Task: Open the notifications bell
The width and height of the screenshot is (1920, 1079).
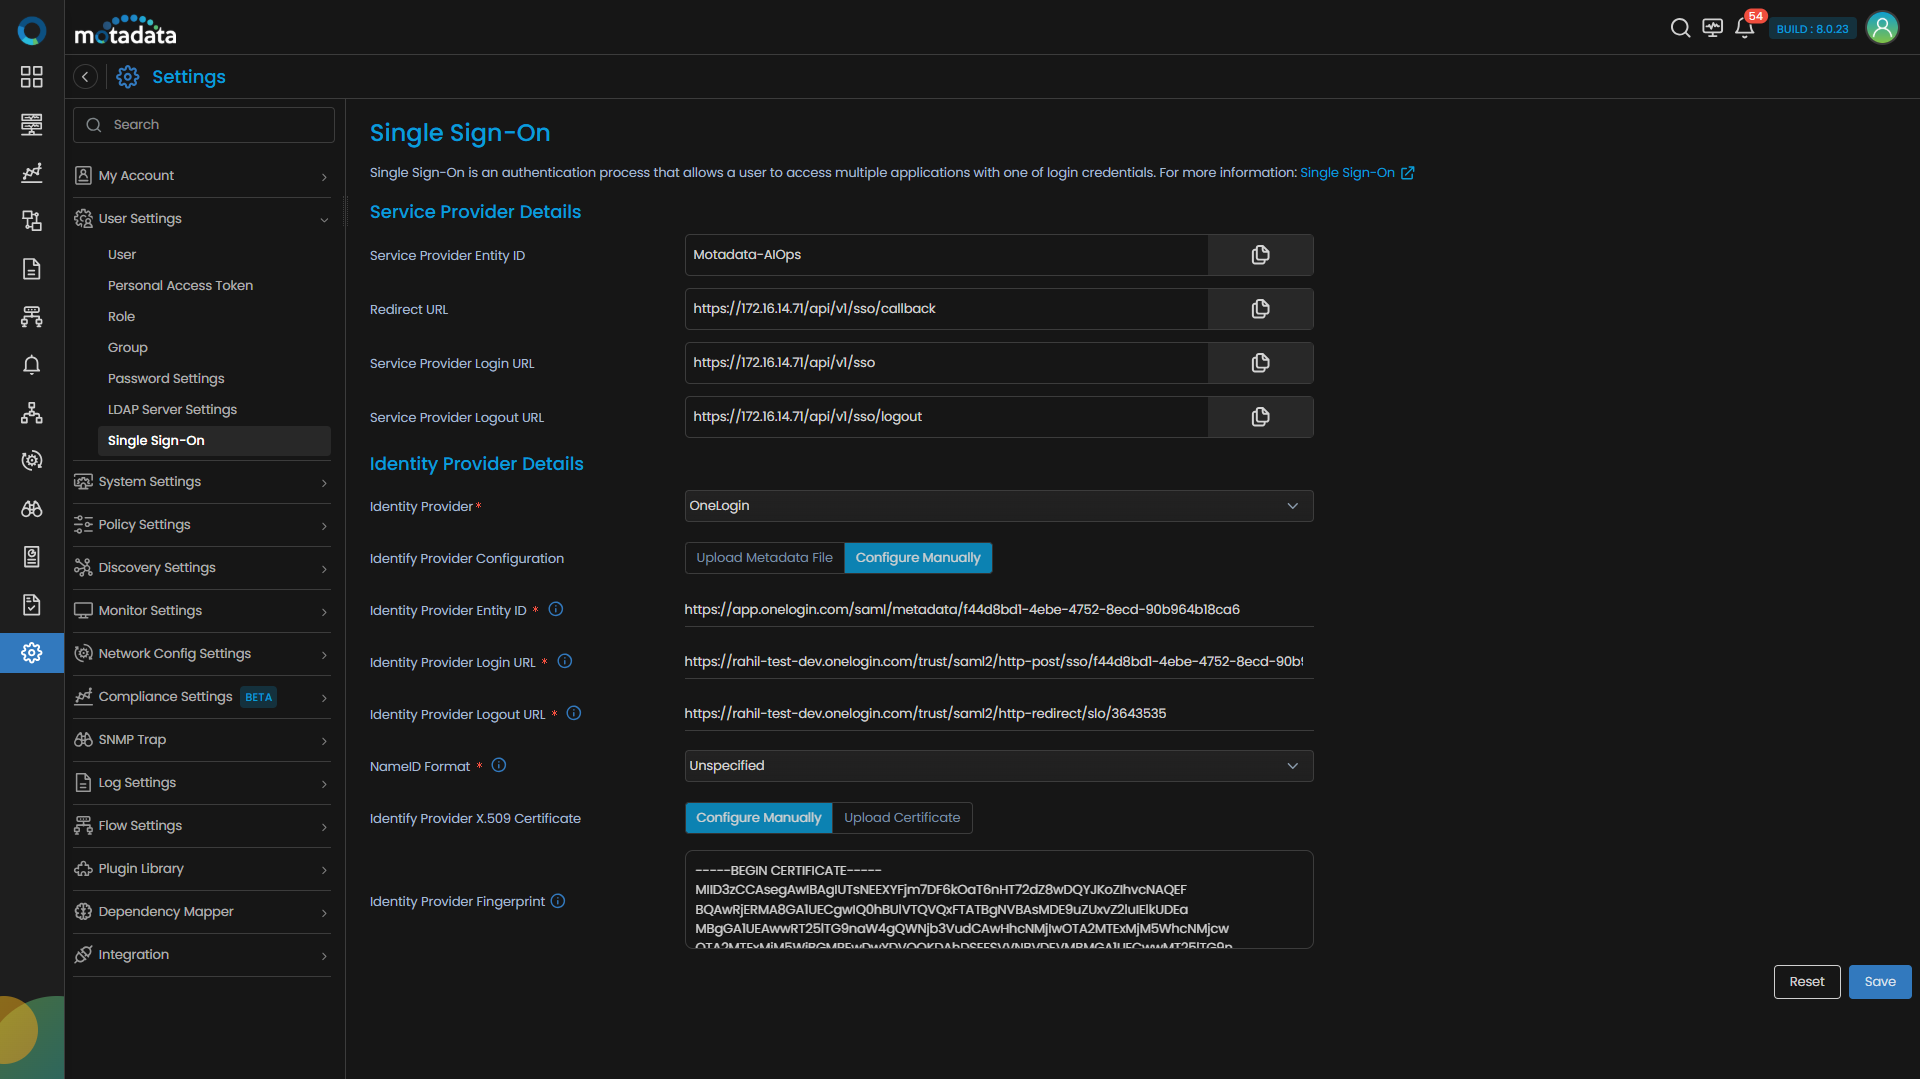Action: pos(1744,28)
